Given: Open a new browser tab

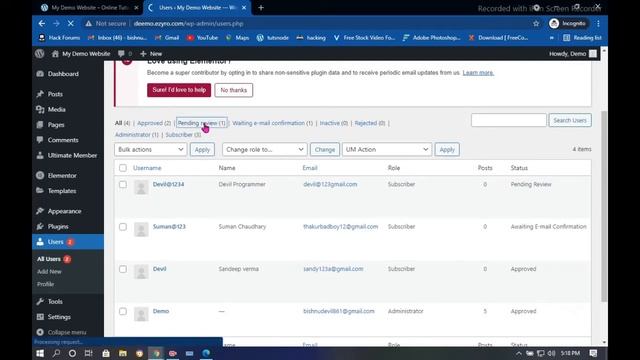Looking at the screenshot, I should pos(261,7).
